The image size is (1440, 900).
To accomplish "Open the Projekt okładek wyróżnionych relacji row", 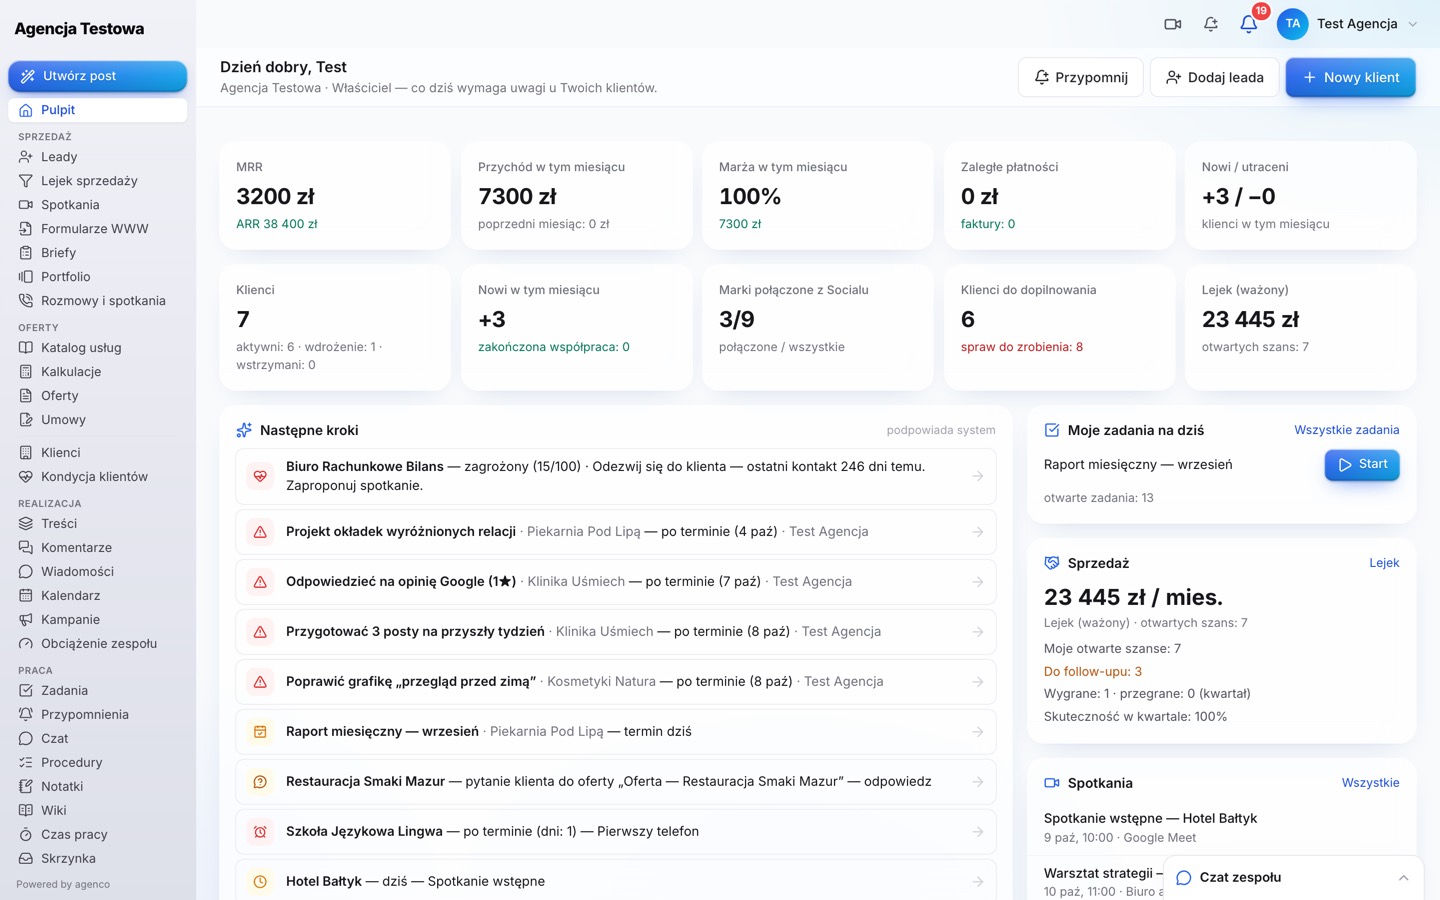I will tap(616, 532).
